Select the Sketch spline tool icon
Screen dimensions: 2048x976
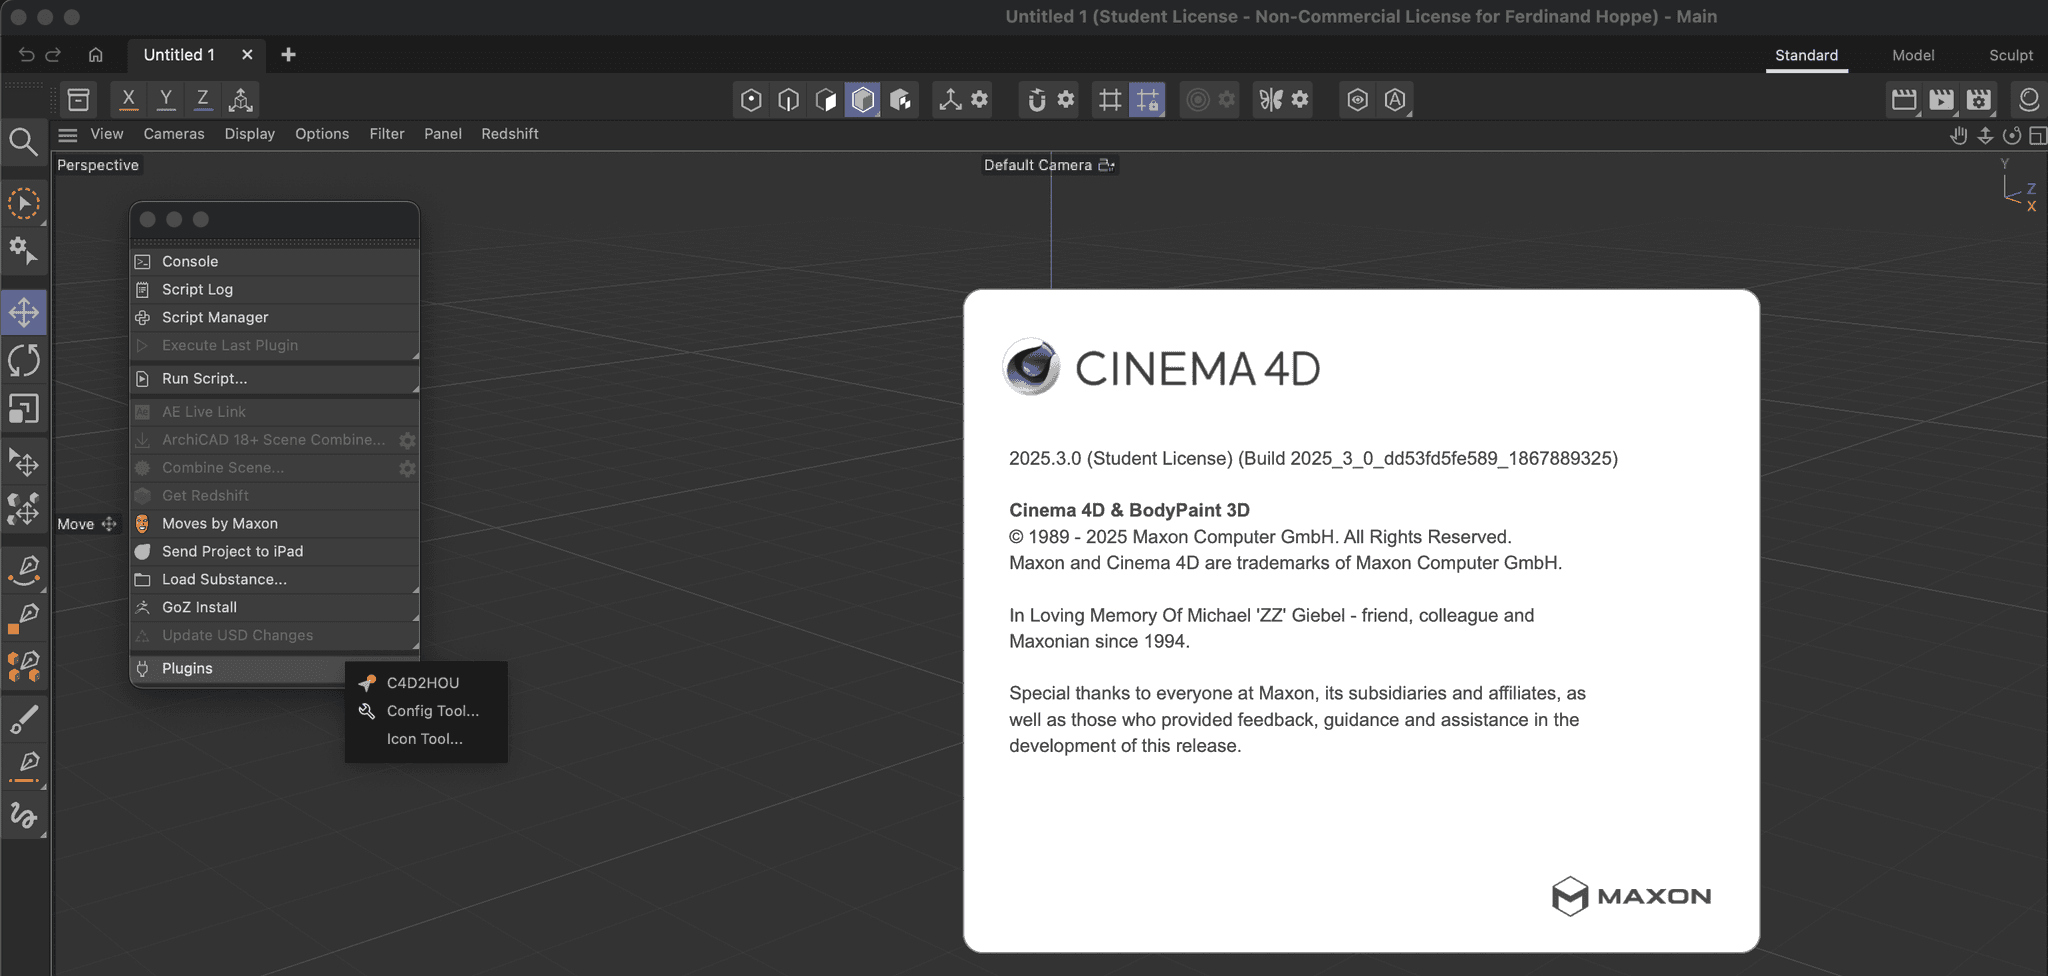[x=24, y=817]
